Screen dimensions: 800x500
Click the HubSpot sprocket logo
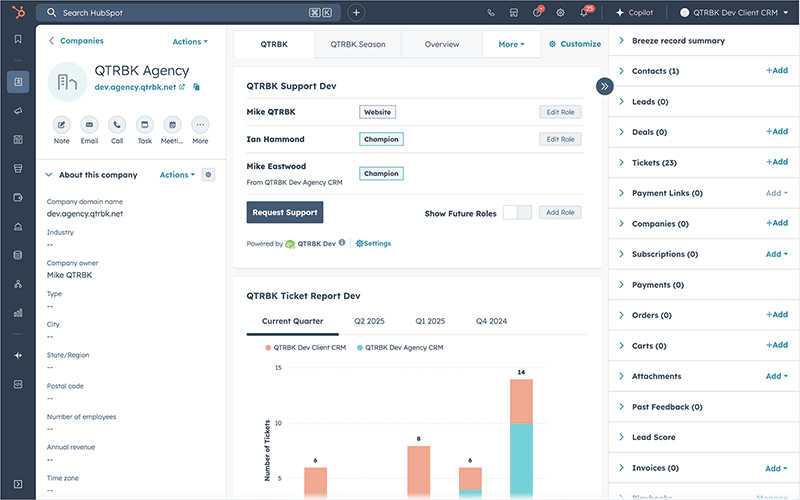point(17,13)
